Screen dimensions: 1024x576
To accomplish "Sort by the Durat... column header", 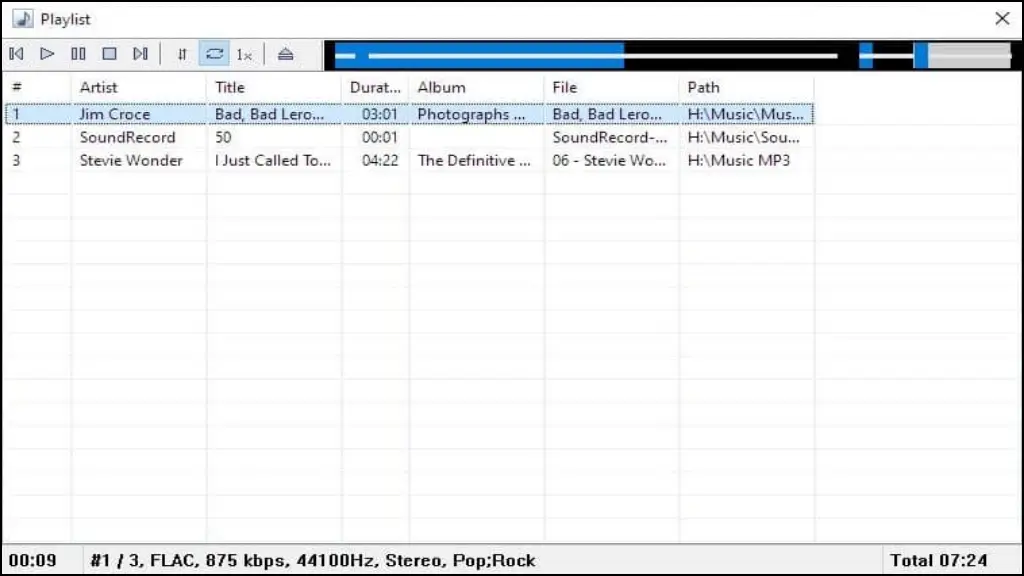I will [x=376, y=88].
